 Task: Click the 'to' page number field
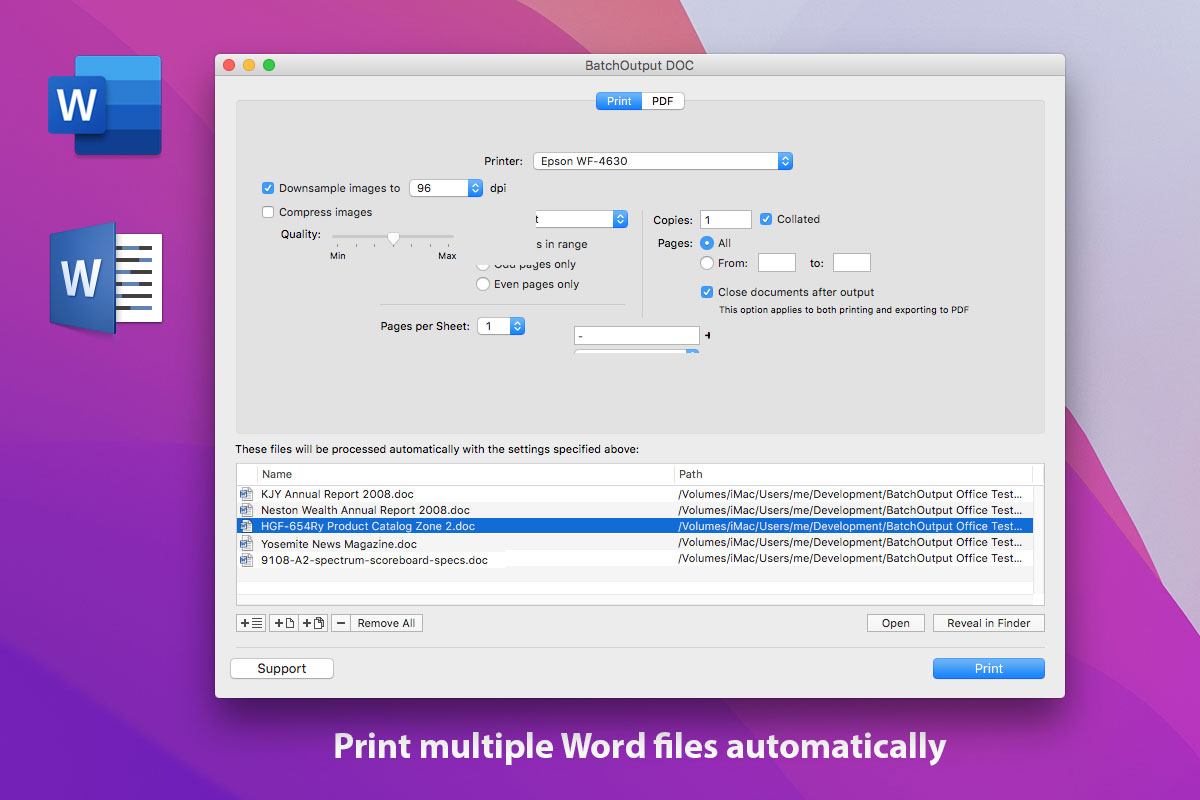852,263
